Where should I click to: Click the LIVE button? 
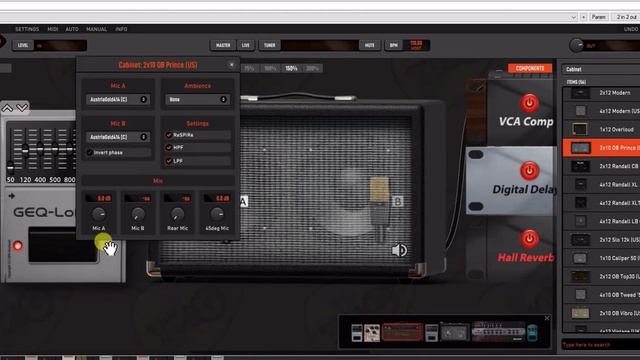coord(246,45)
